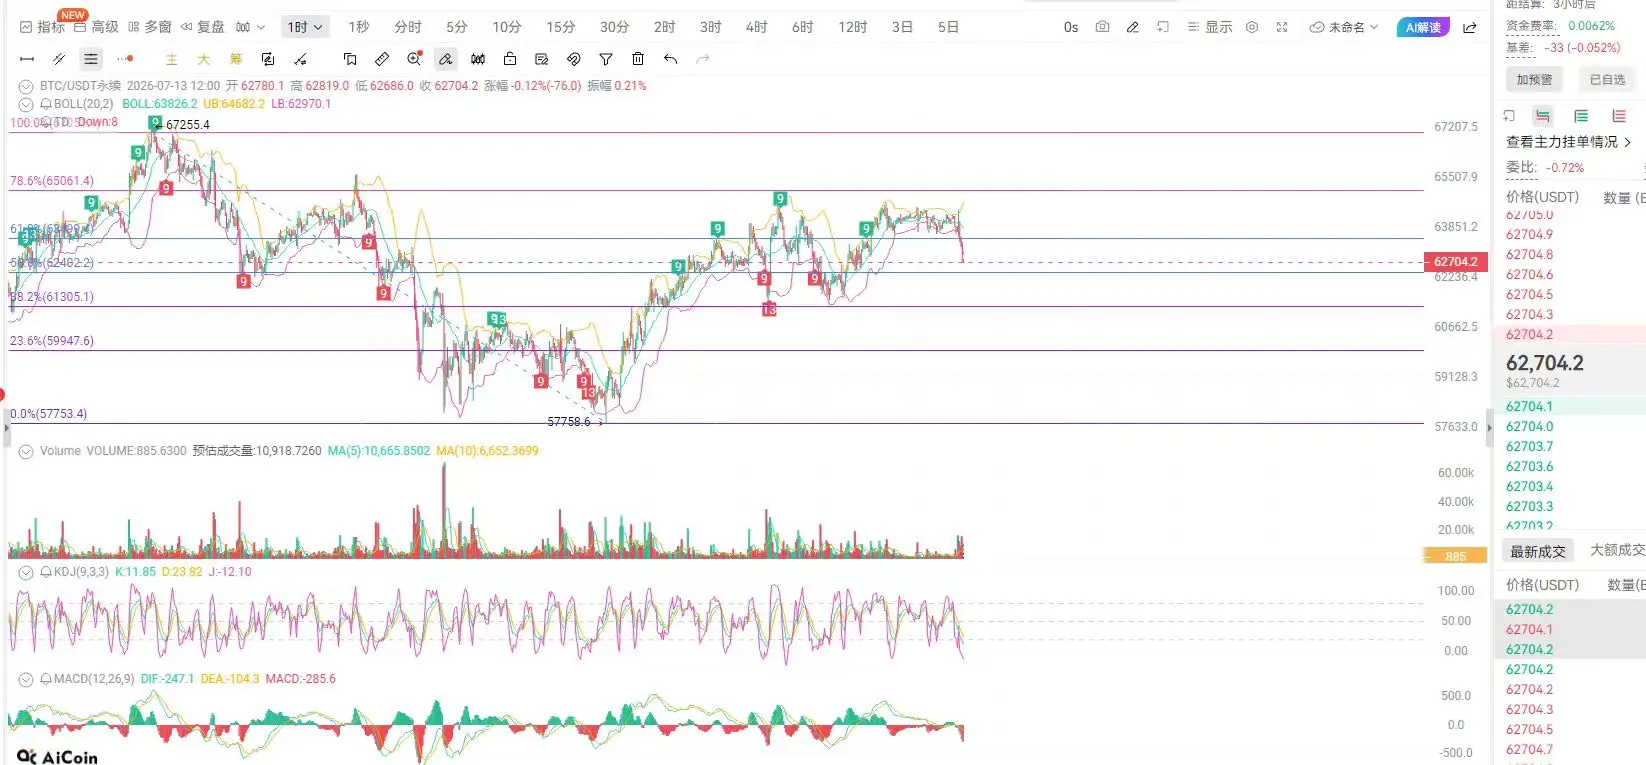Select the 4时 timeframe
This screenshot has width=1646, height=765.
click(x=756, y=27)
